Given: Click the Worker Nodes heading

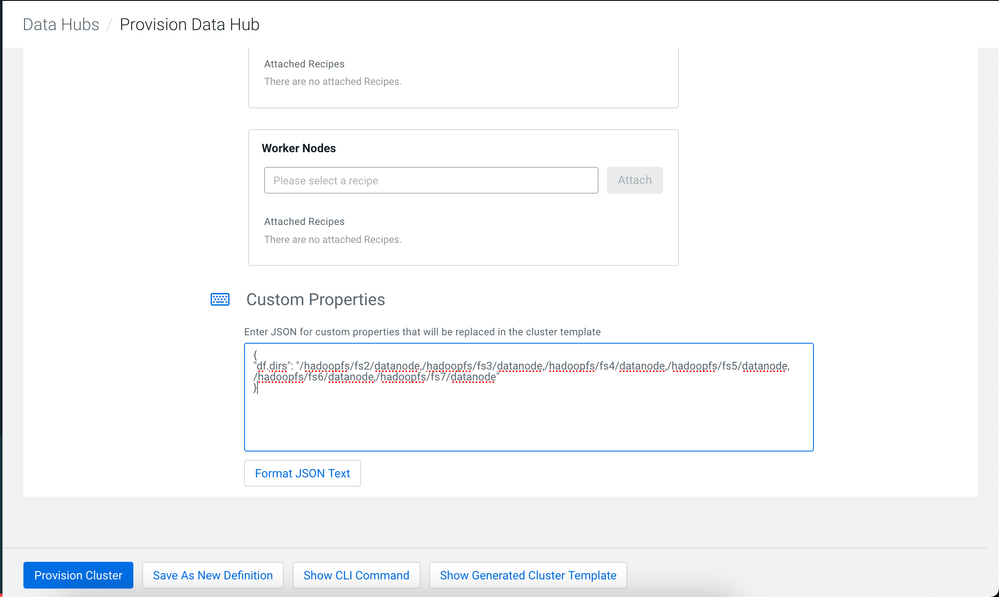Looking at the screenshot, I should [299, 148].
